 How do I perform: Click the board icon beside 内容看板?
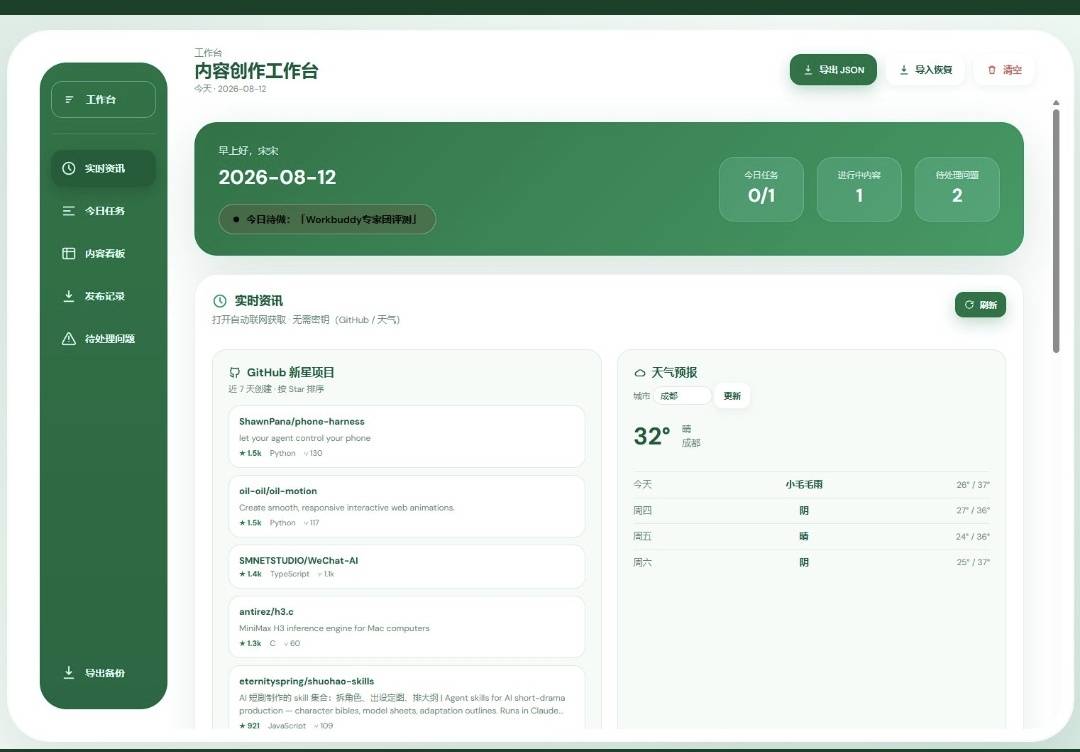(69, 253)
